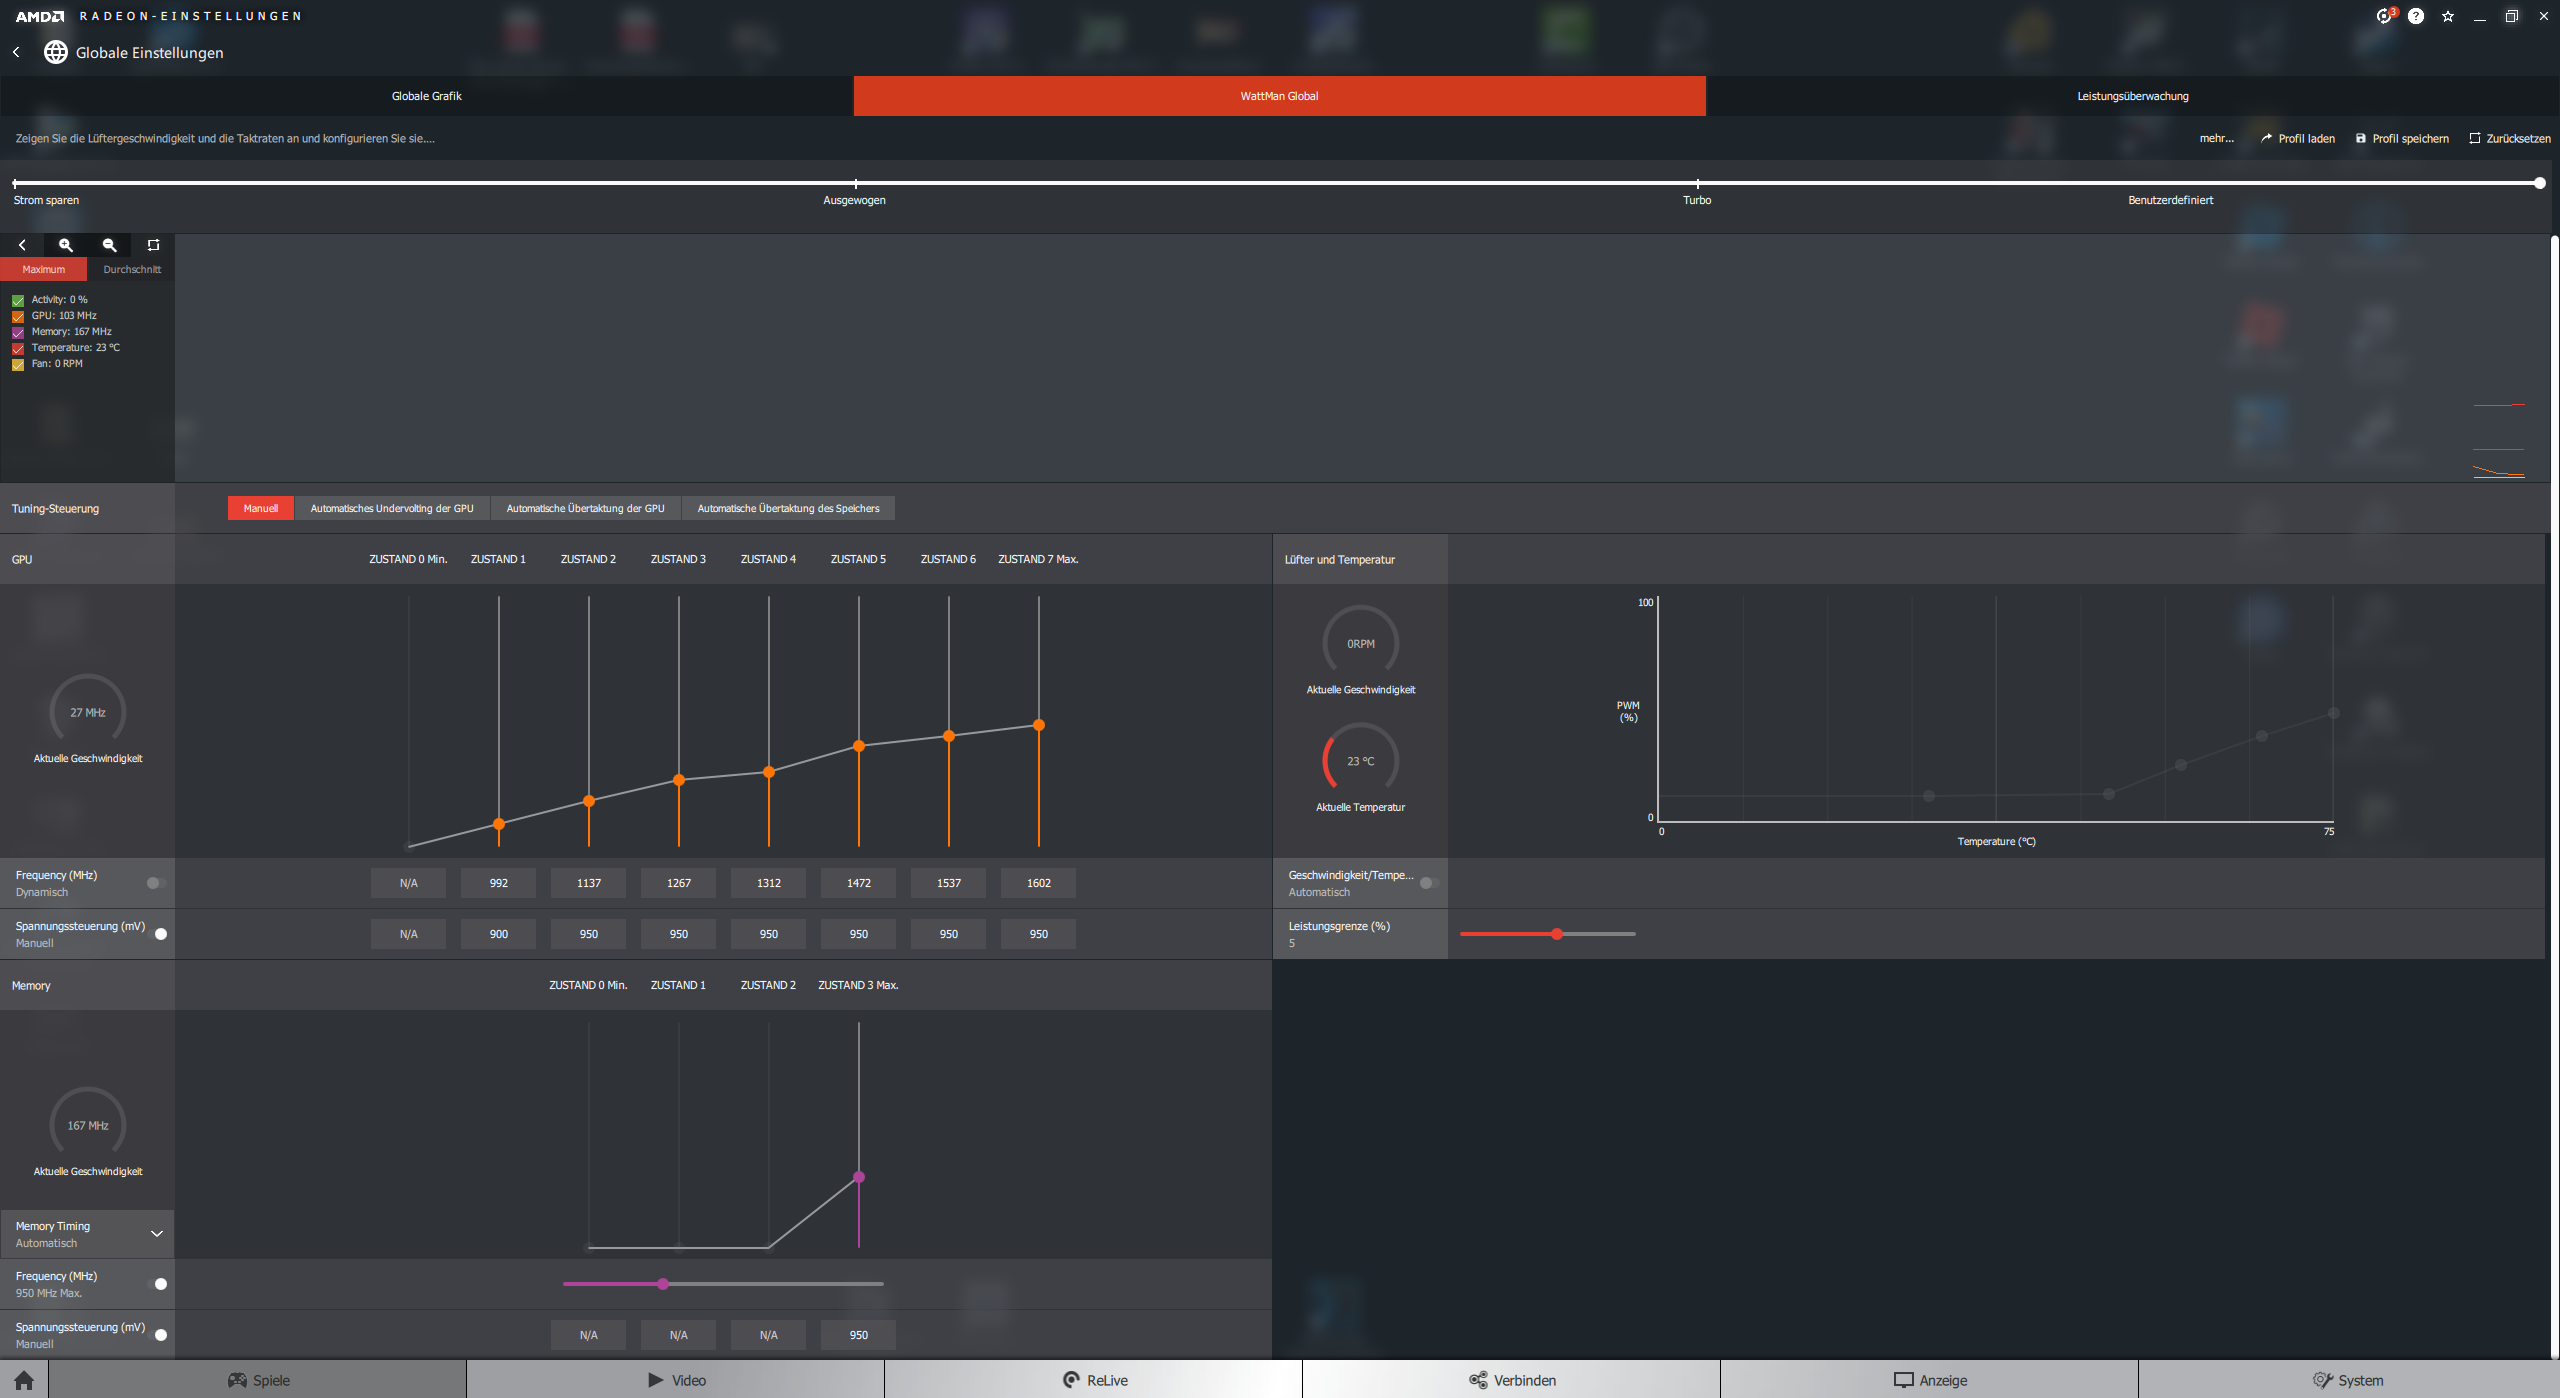
Task: Click Profil speichern button
Action: (x=2402, y=139)
